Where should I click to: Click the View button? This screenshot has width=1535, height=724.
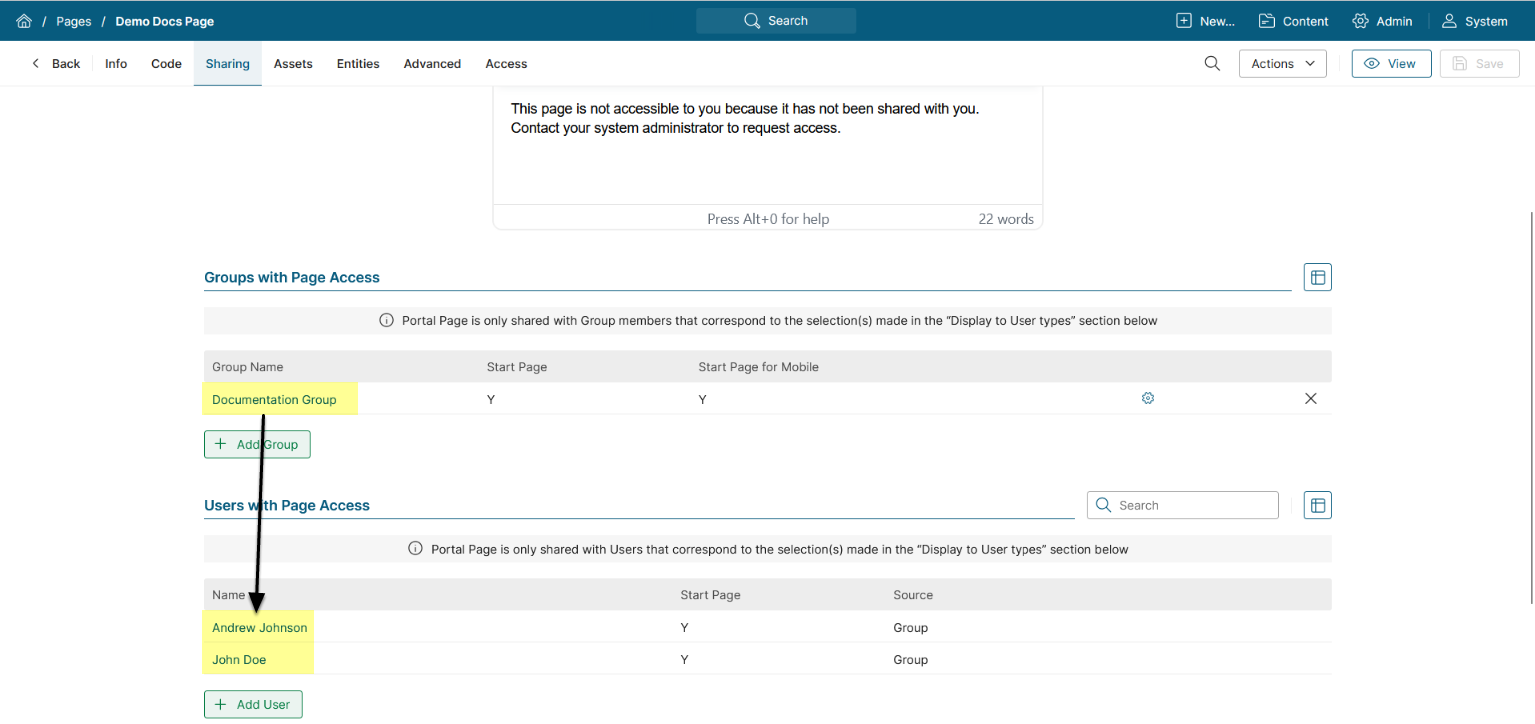[x=1391, y=64]
